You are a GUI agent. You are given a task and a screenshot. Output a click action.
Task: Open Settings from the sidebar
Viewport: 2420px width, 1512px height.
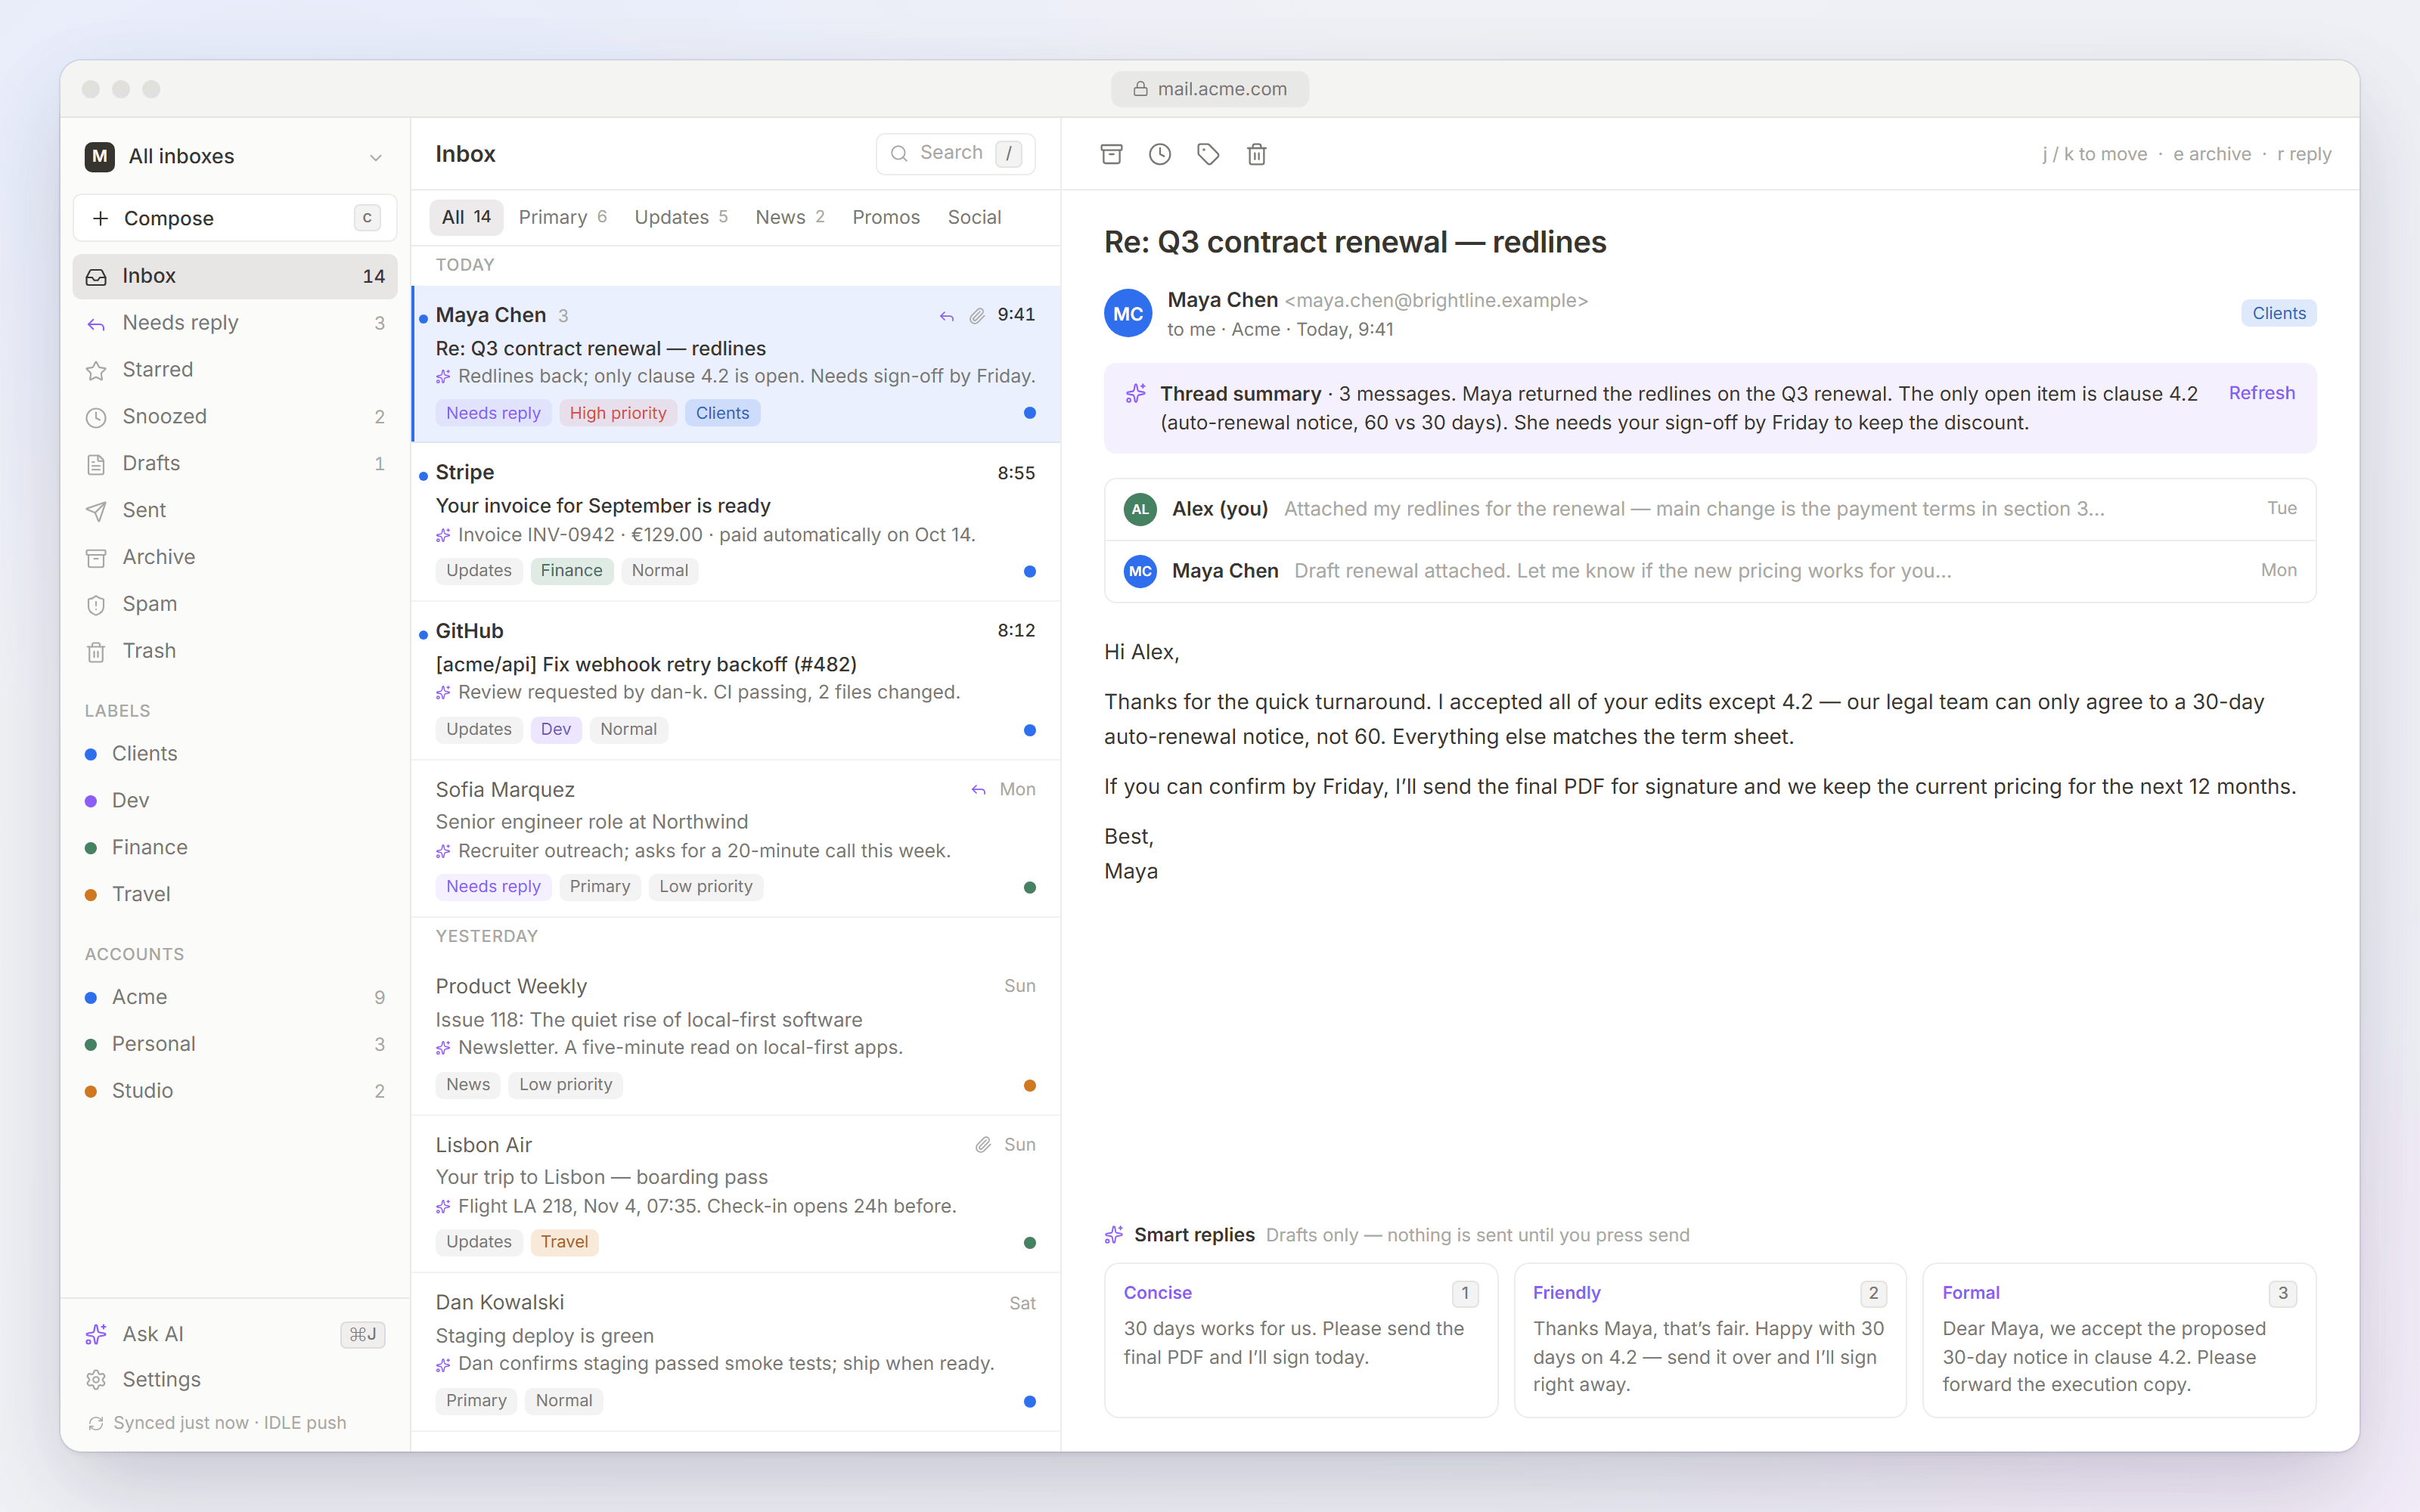(x=235, y=1380)
